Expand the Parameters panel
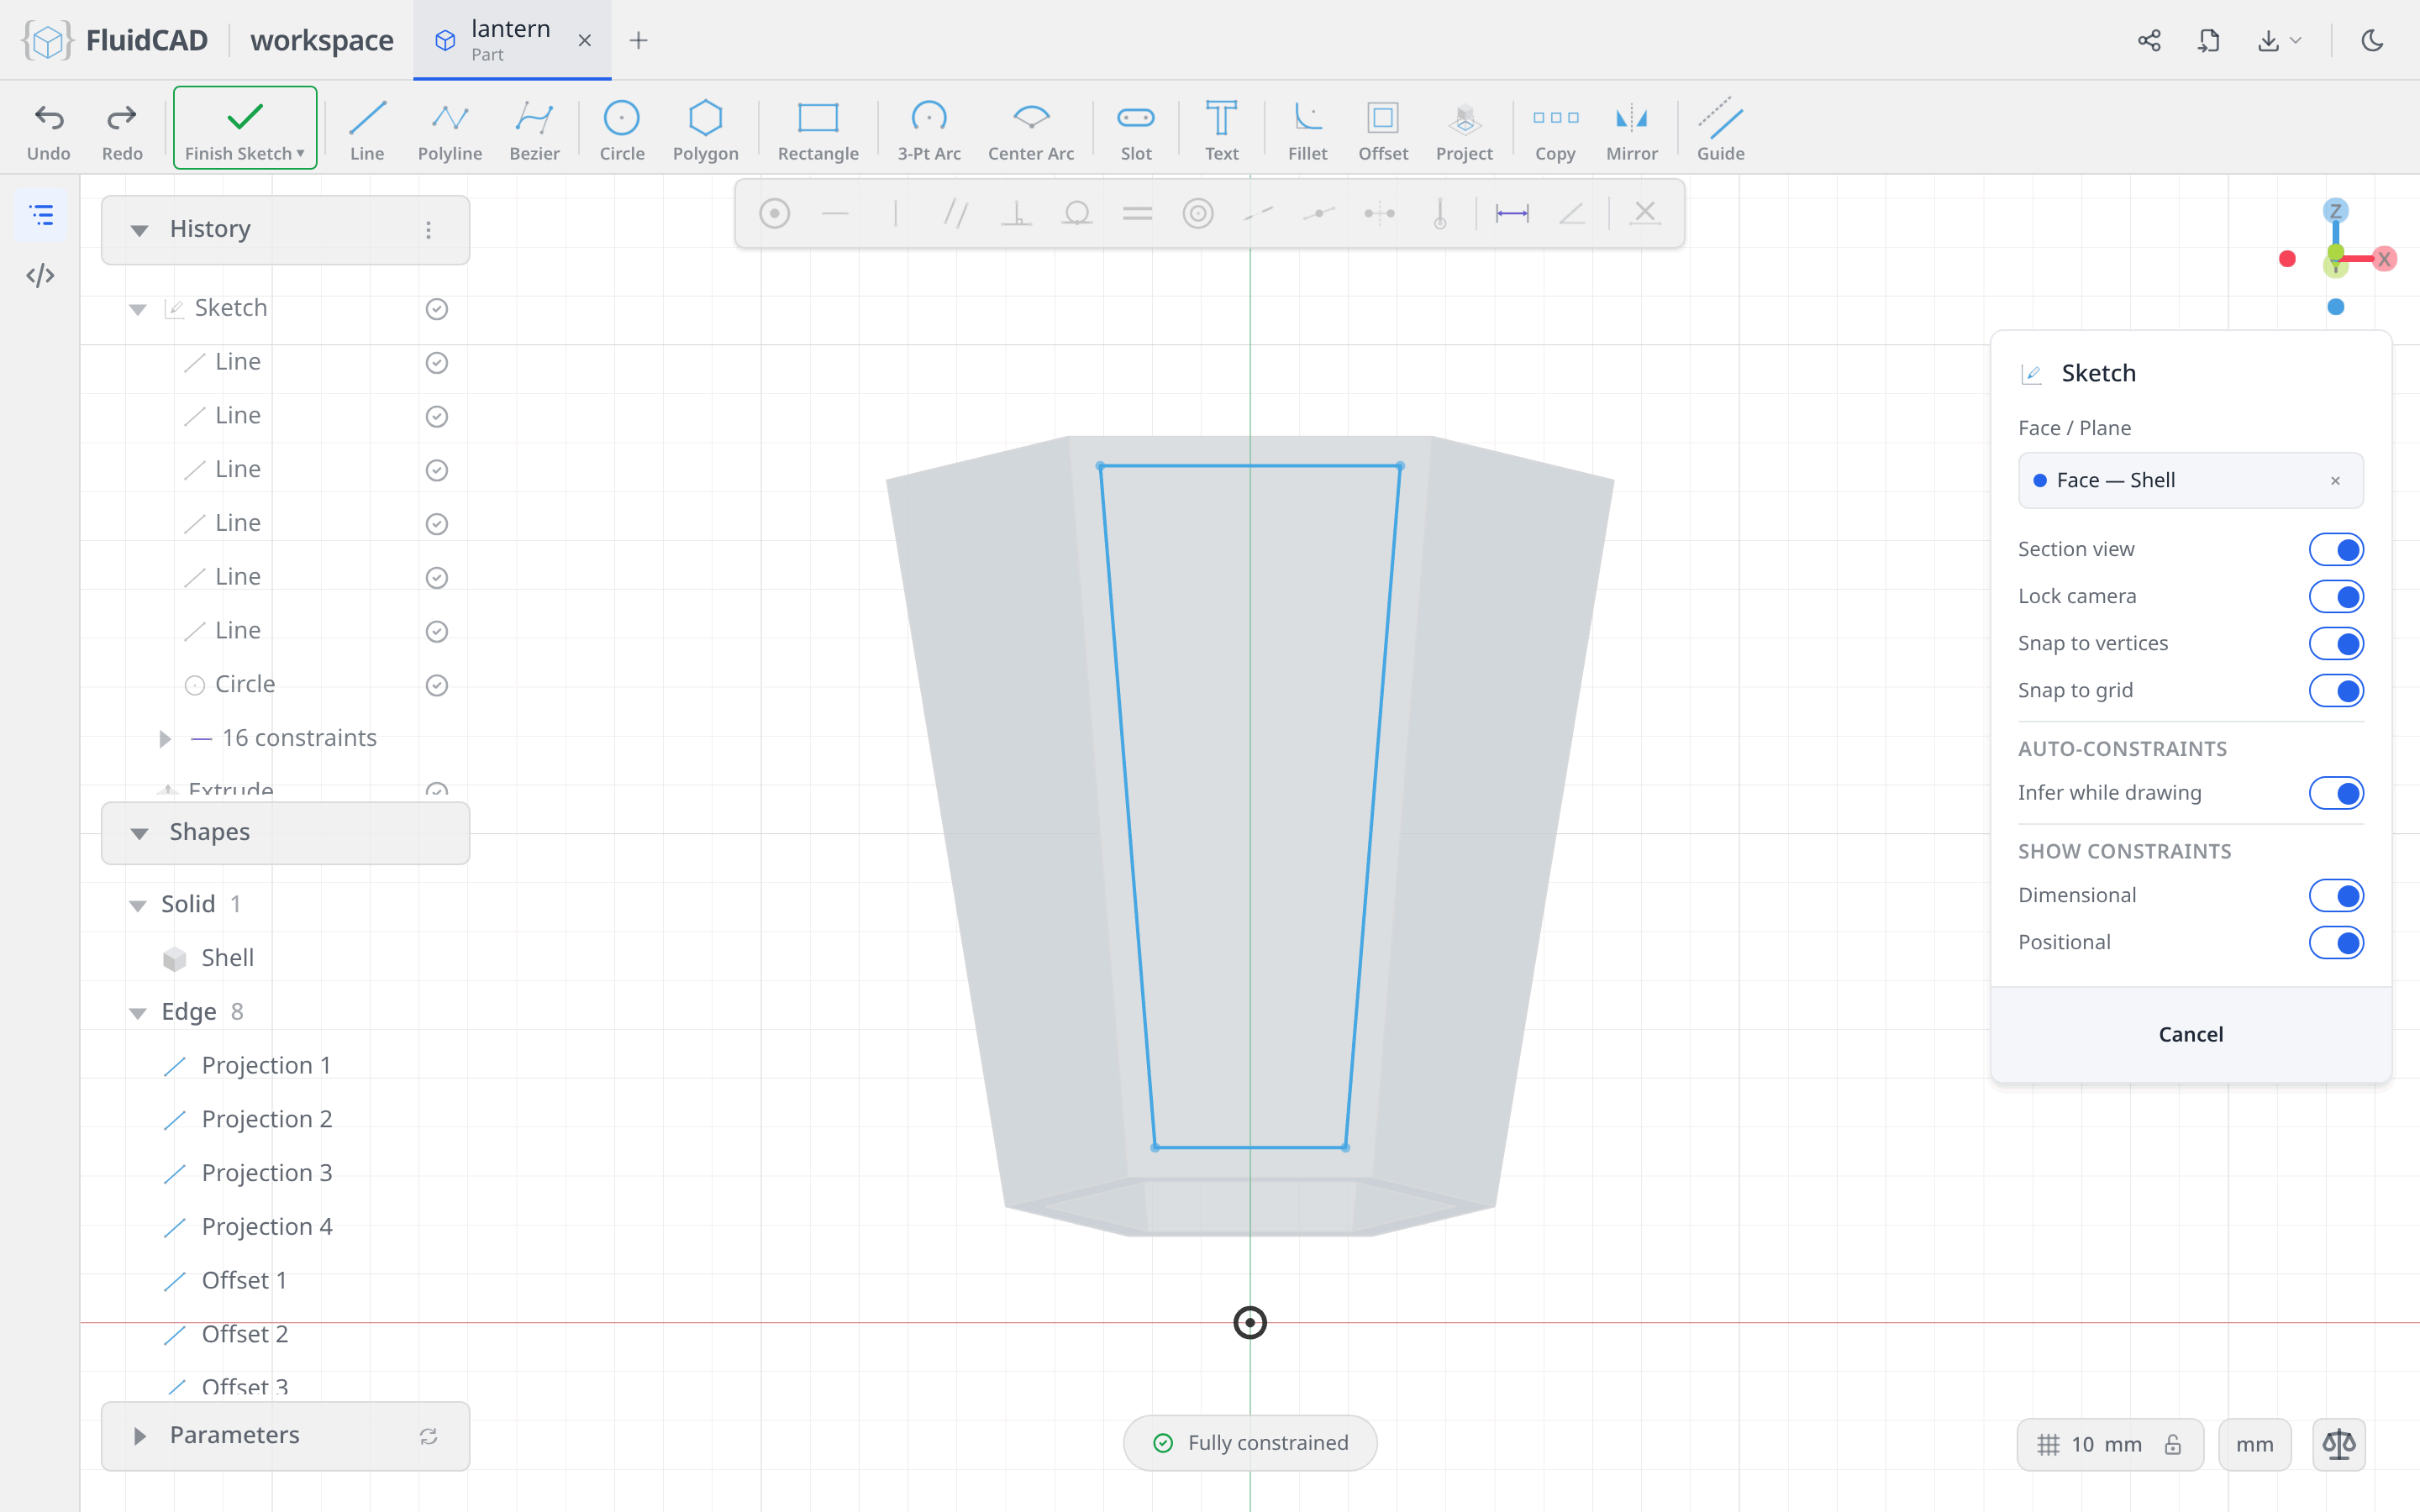Image resolution: width=2420 pixels, height=1512 pixels. [139, 1436]
